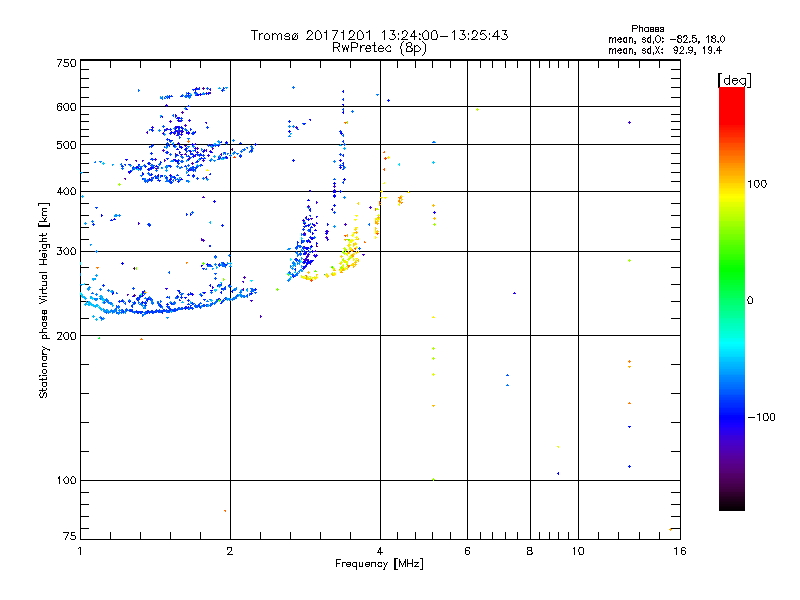
Task: Click the 'Phases' header label
Action: click(x=647, y=29)
